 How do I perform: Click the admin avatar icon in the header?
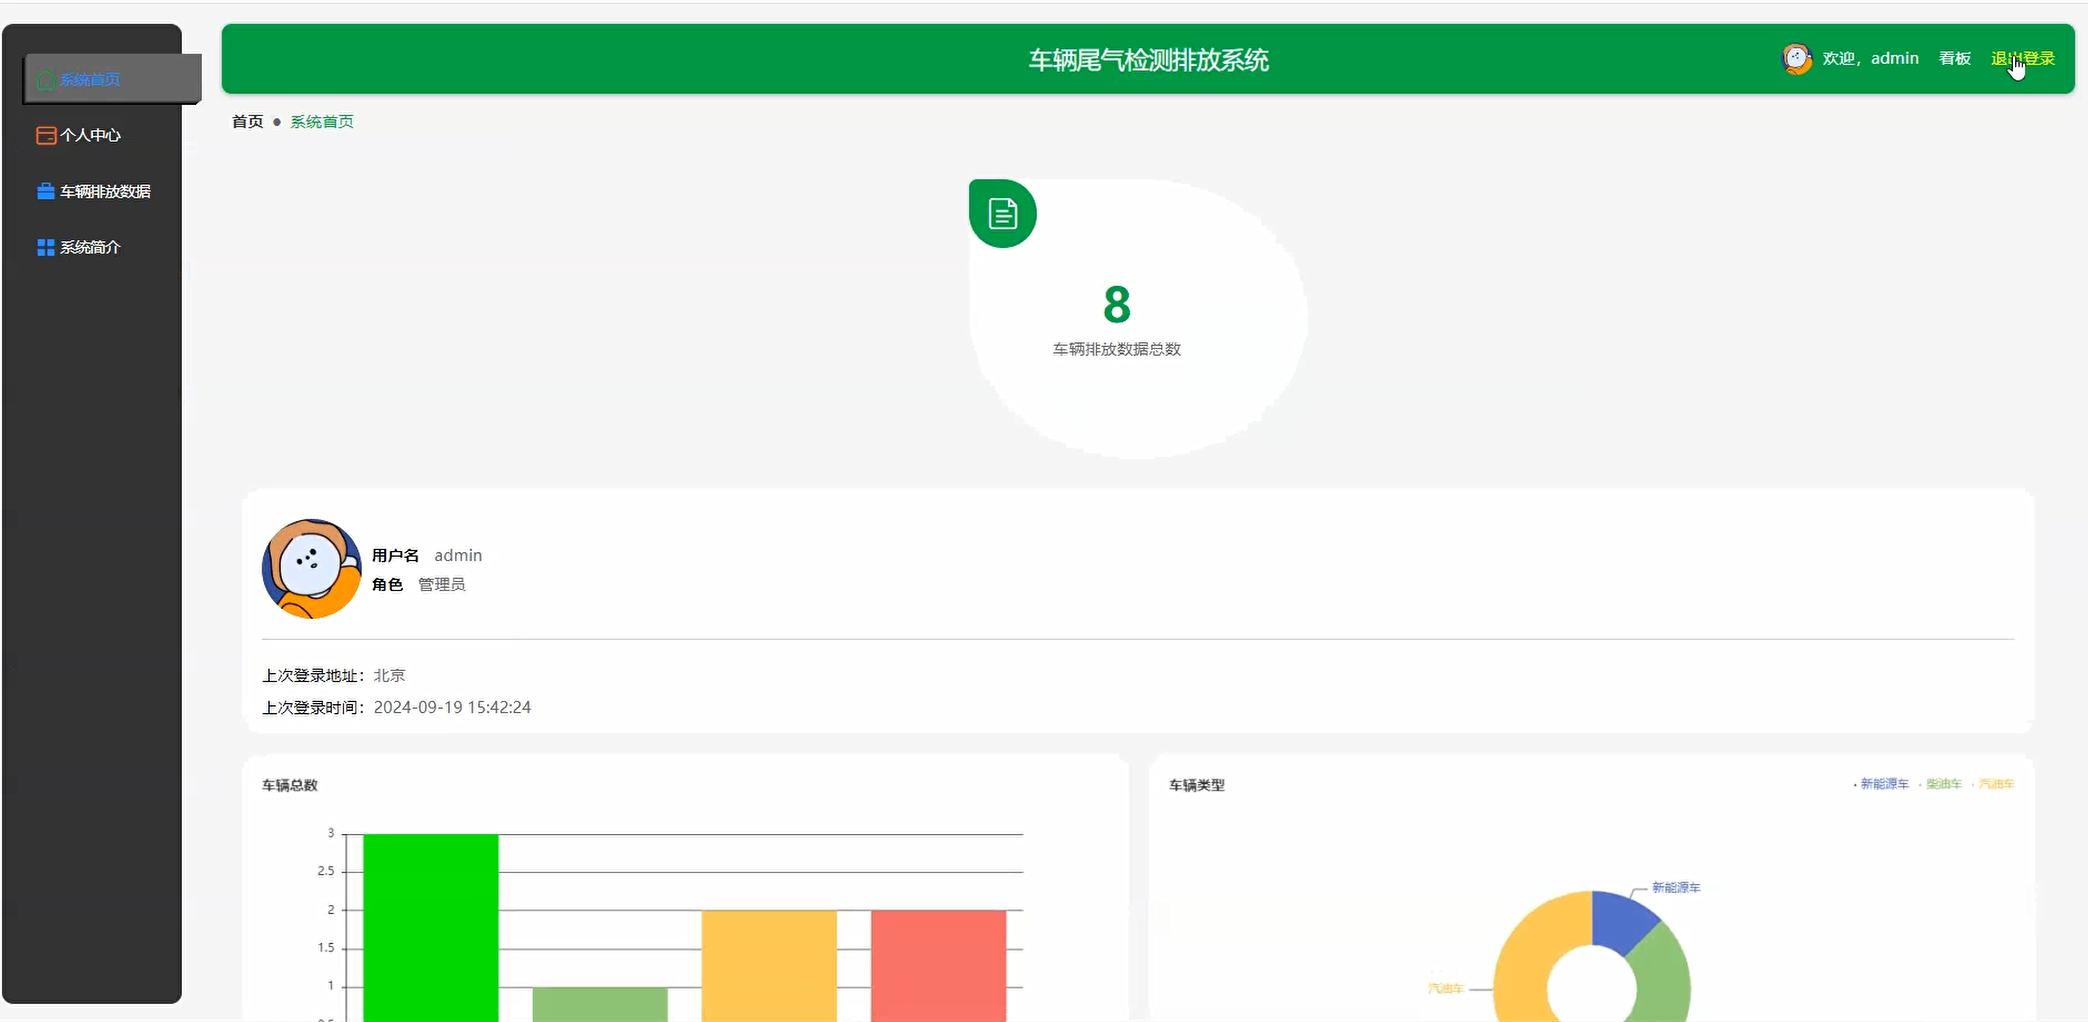(1797, 59)
